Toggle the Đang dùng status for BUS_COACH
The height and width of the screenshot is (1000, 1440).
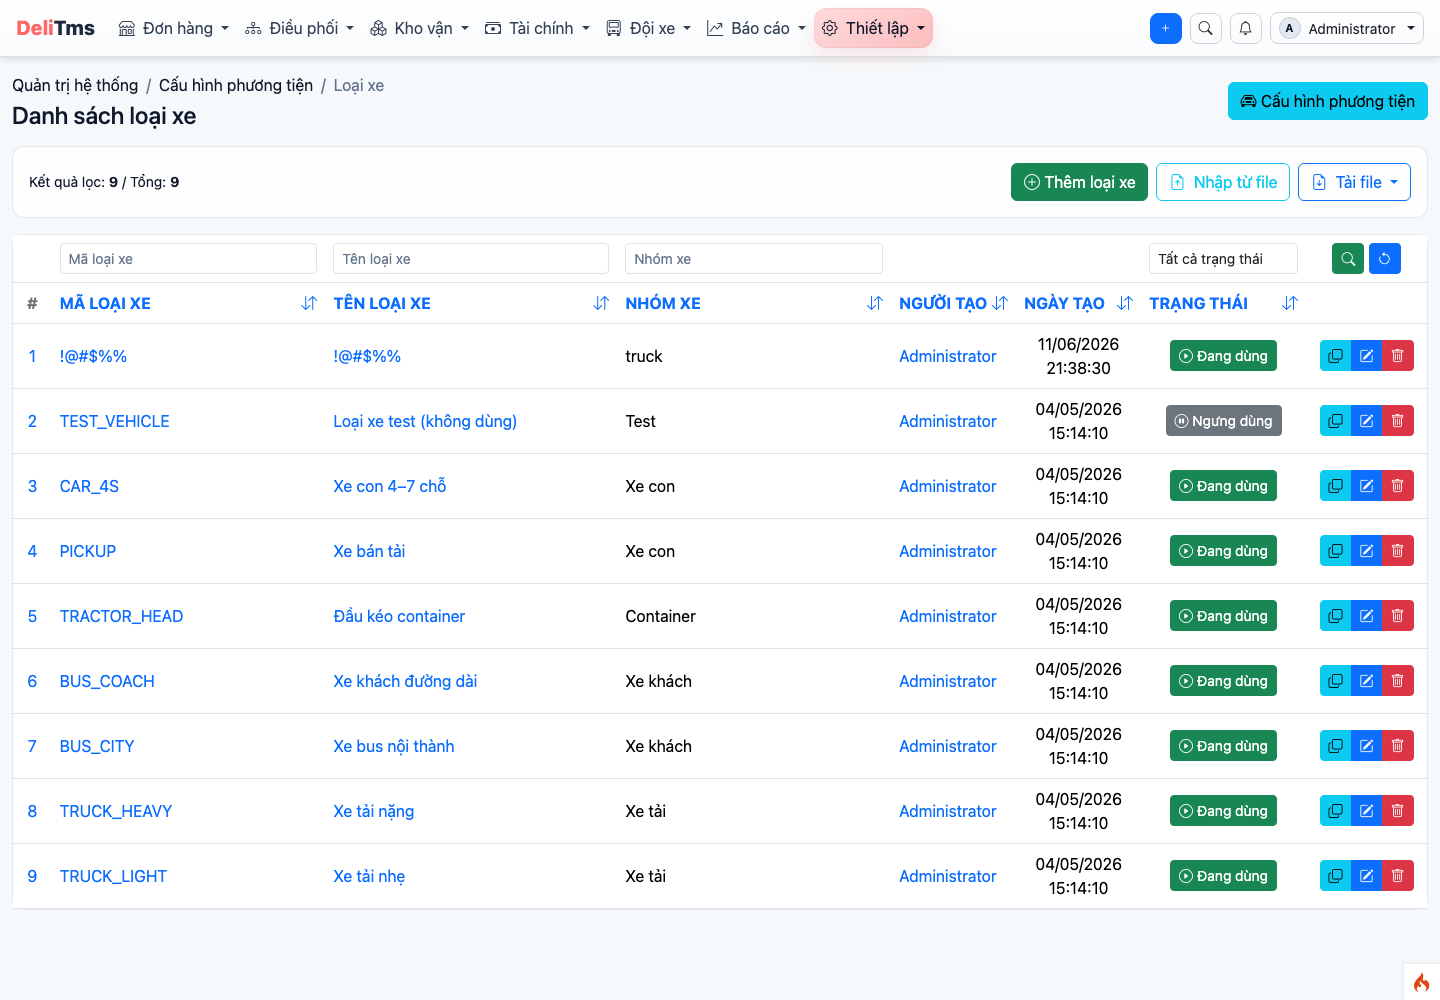(1223, 681)
